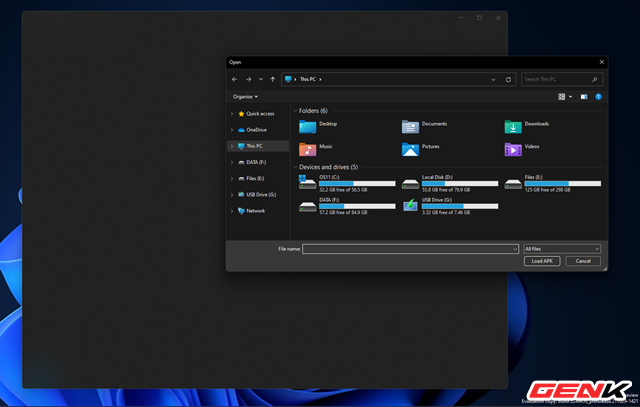Close the Open dialog window
640x407 pixels.
click(602, 62)
